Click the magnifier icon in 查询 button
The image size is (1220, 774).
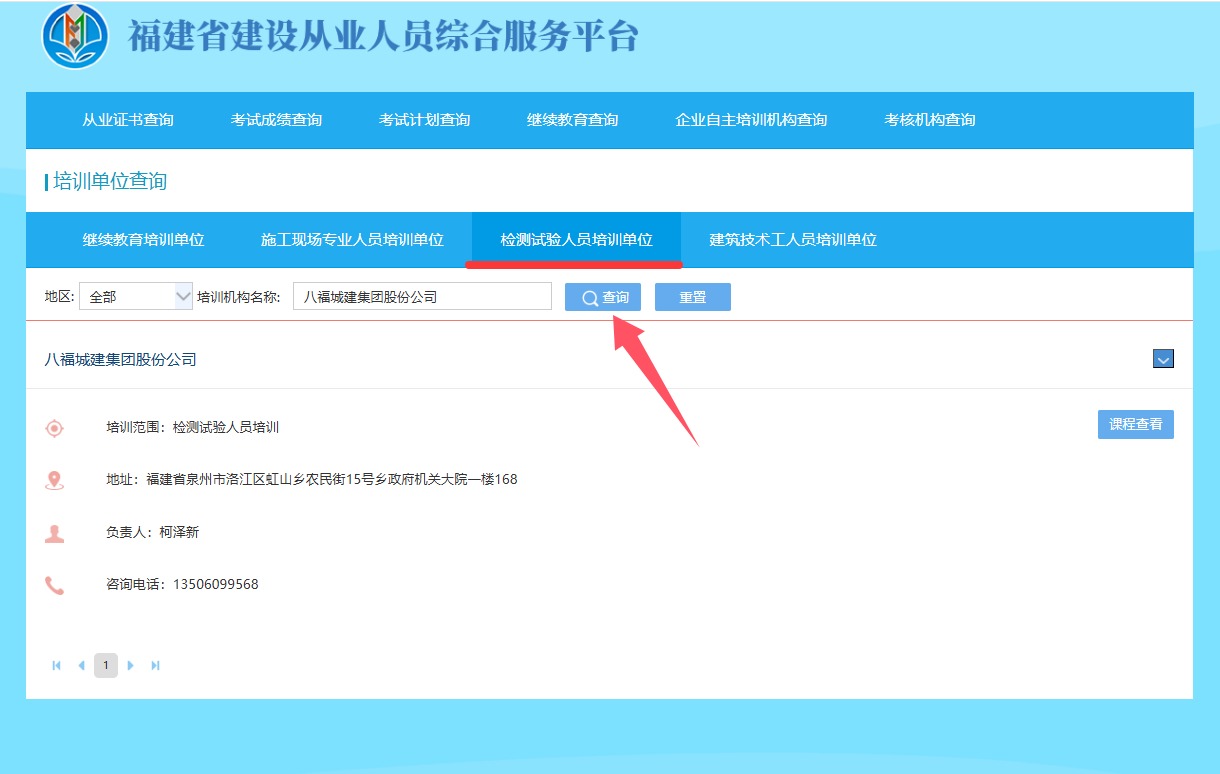tap(590, 296)
